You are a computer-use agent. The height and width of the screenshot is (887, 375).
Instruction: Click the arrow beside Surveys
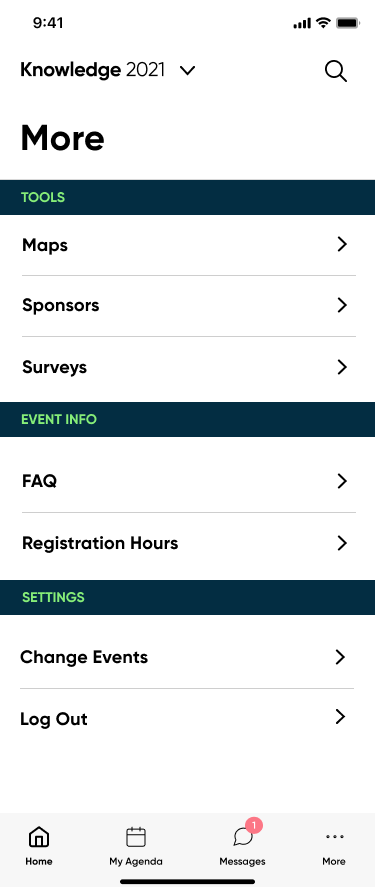pos(342,367)
